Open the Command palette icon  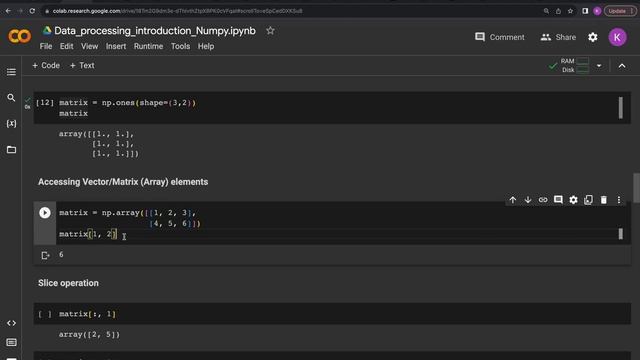pos(11,342)
